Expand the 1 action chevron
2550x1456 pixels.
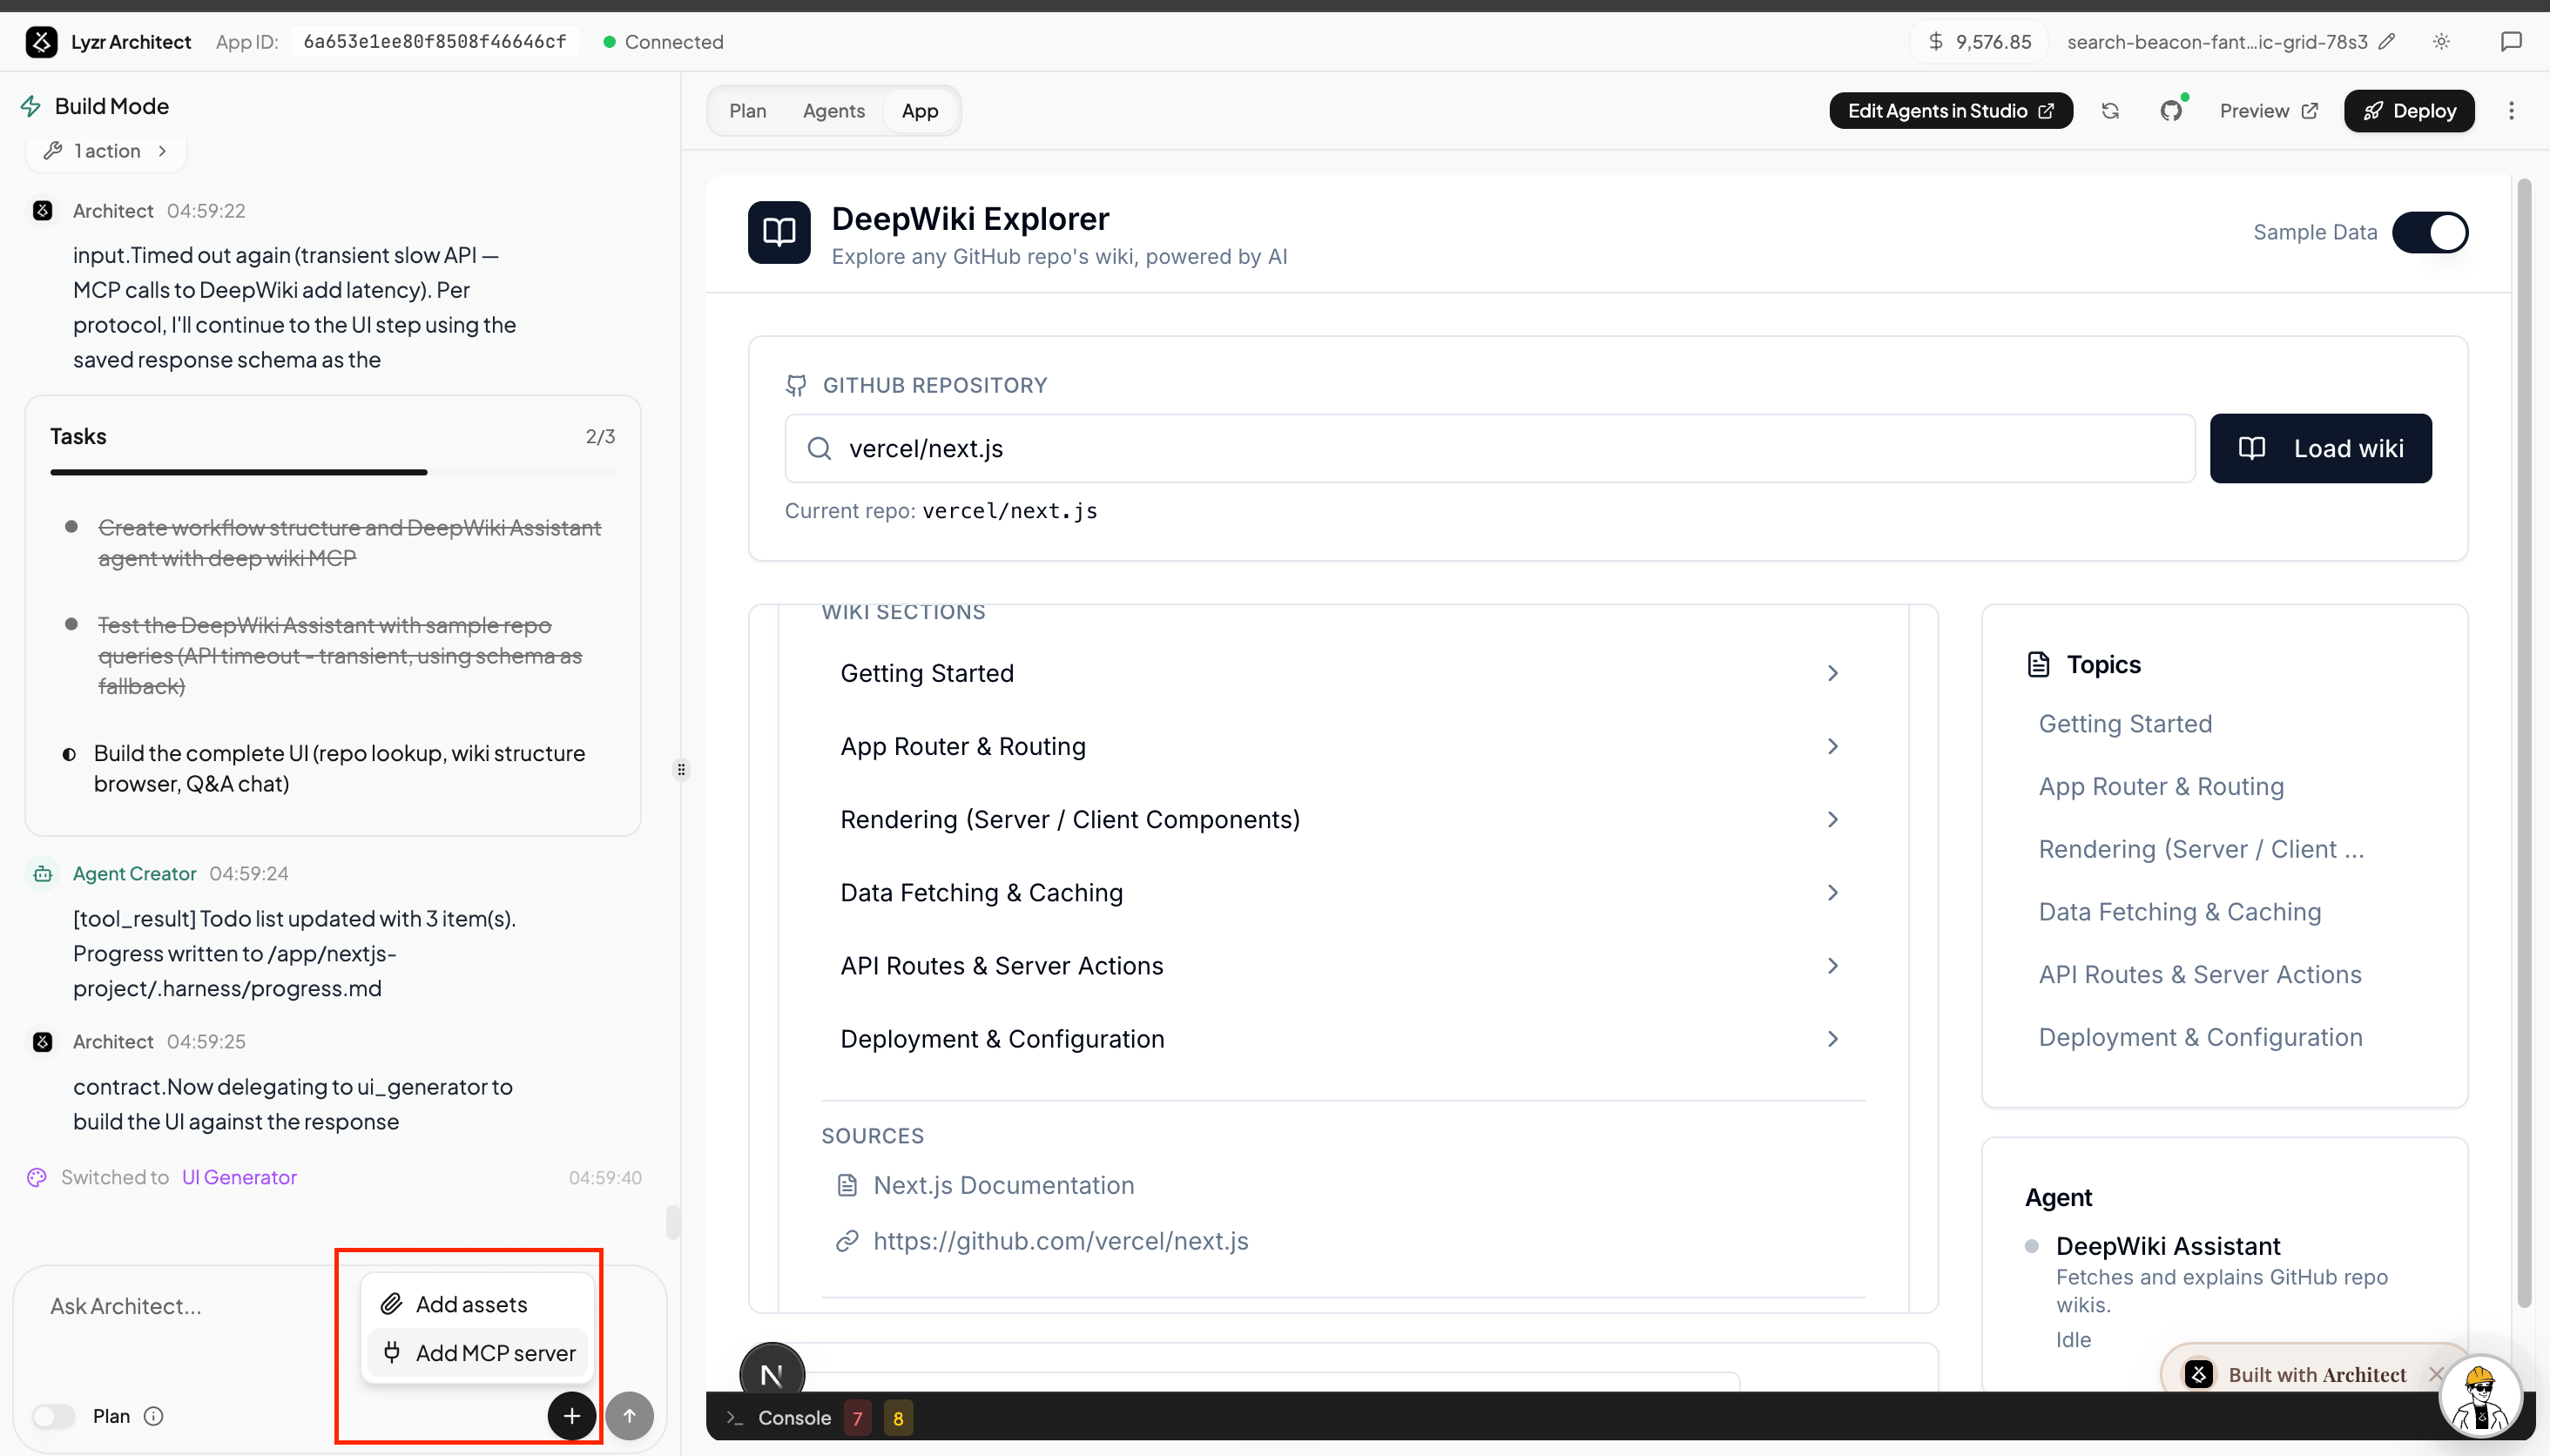pyautogui.click(x=162, y=151)
